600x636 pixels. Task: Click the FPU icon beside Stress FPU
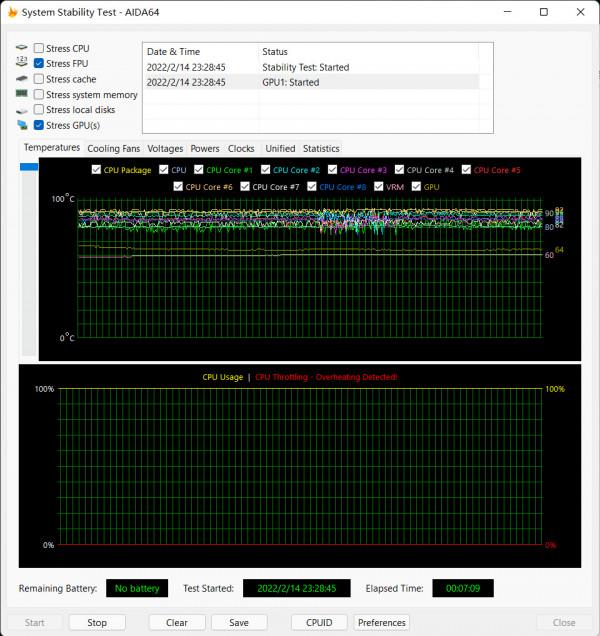tap(21, 63)
